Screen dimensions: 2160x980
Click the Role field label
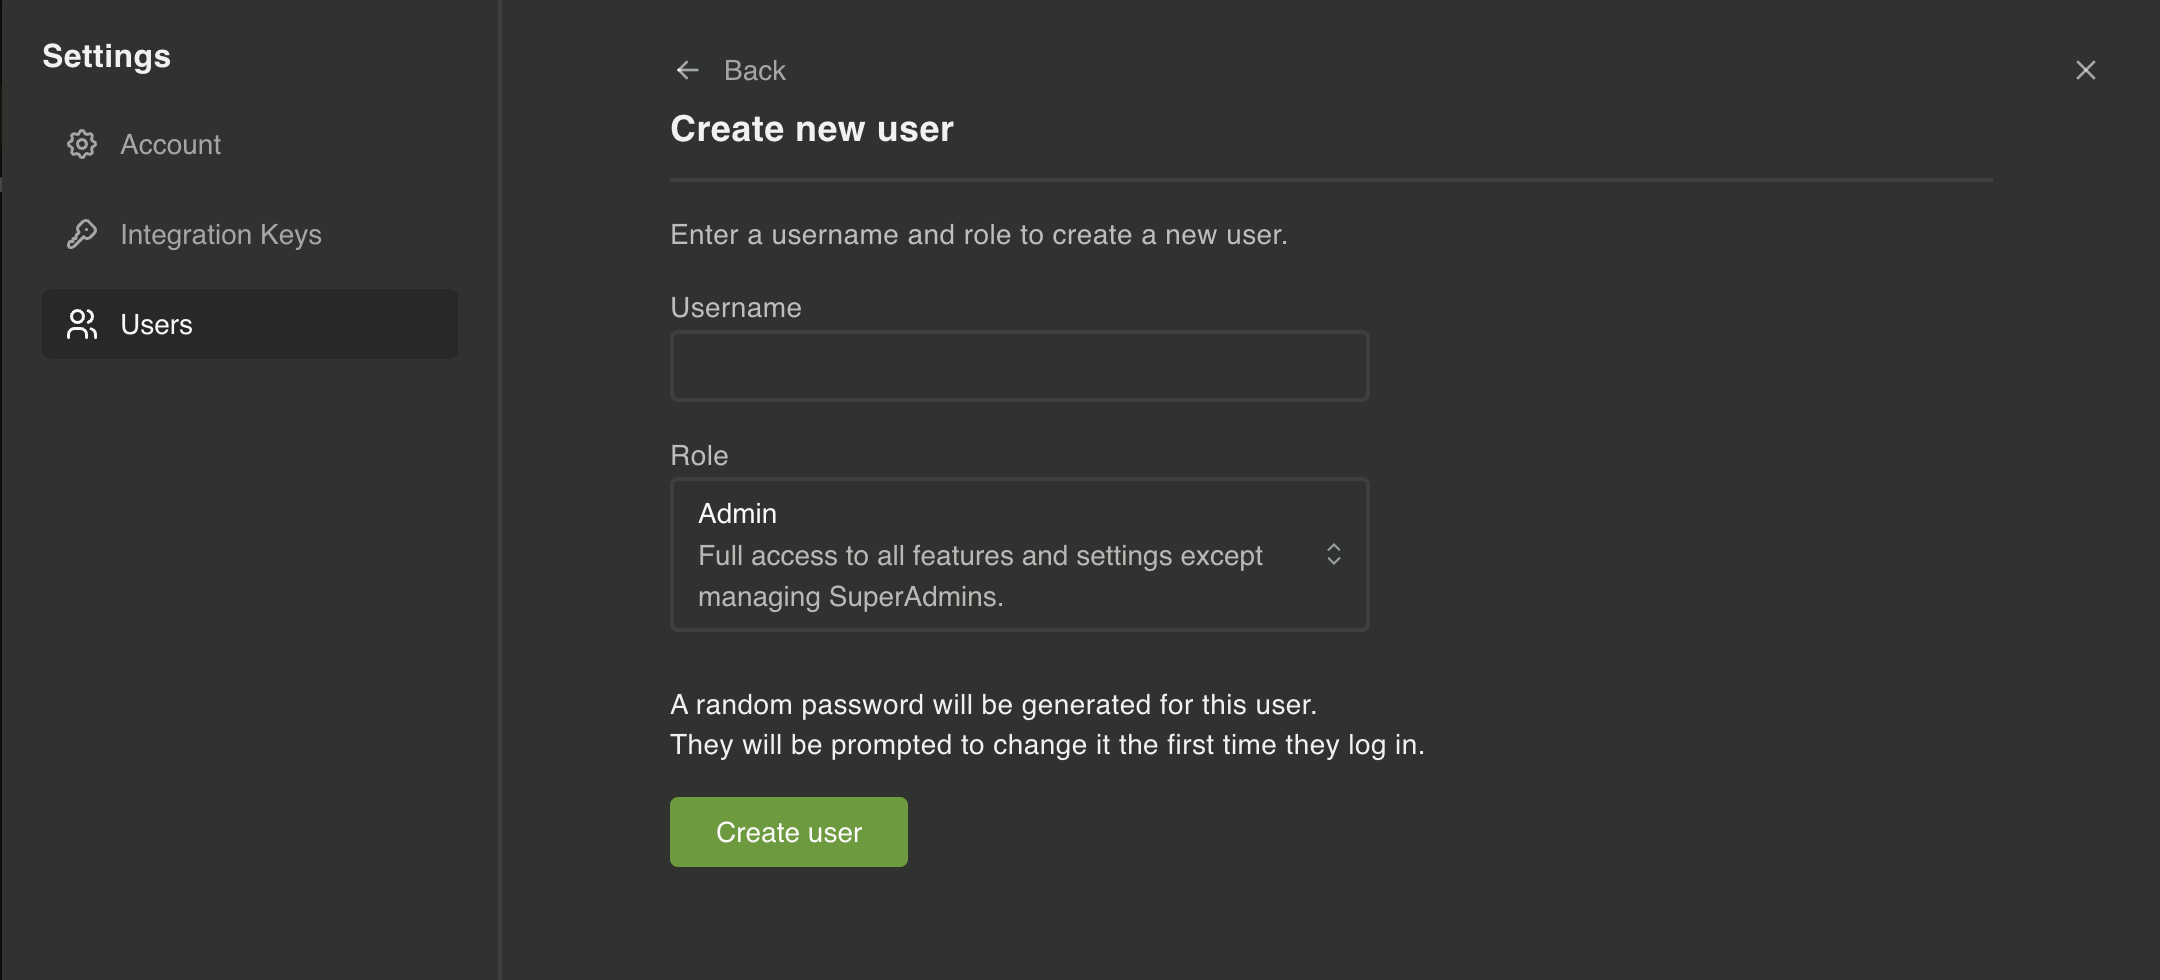point(699,455)
